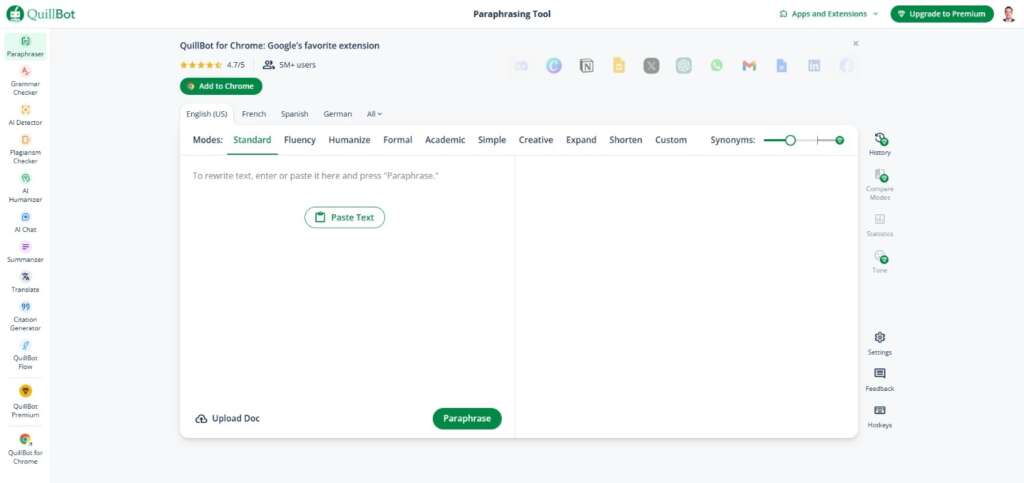
Task: Open paraphraser Settings
Action: pyautogui.click(x=880, y=343)
